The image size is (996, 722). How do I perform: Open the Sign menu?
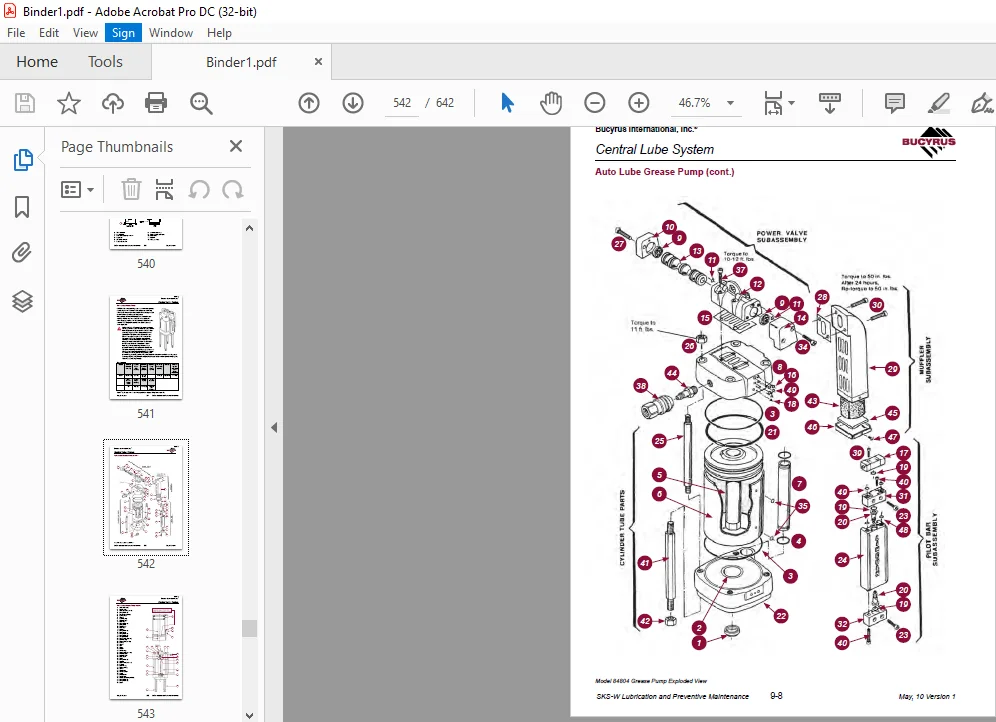(x=123, y=33)
